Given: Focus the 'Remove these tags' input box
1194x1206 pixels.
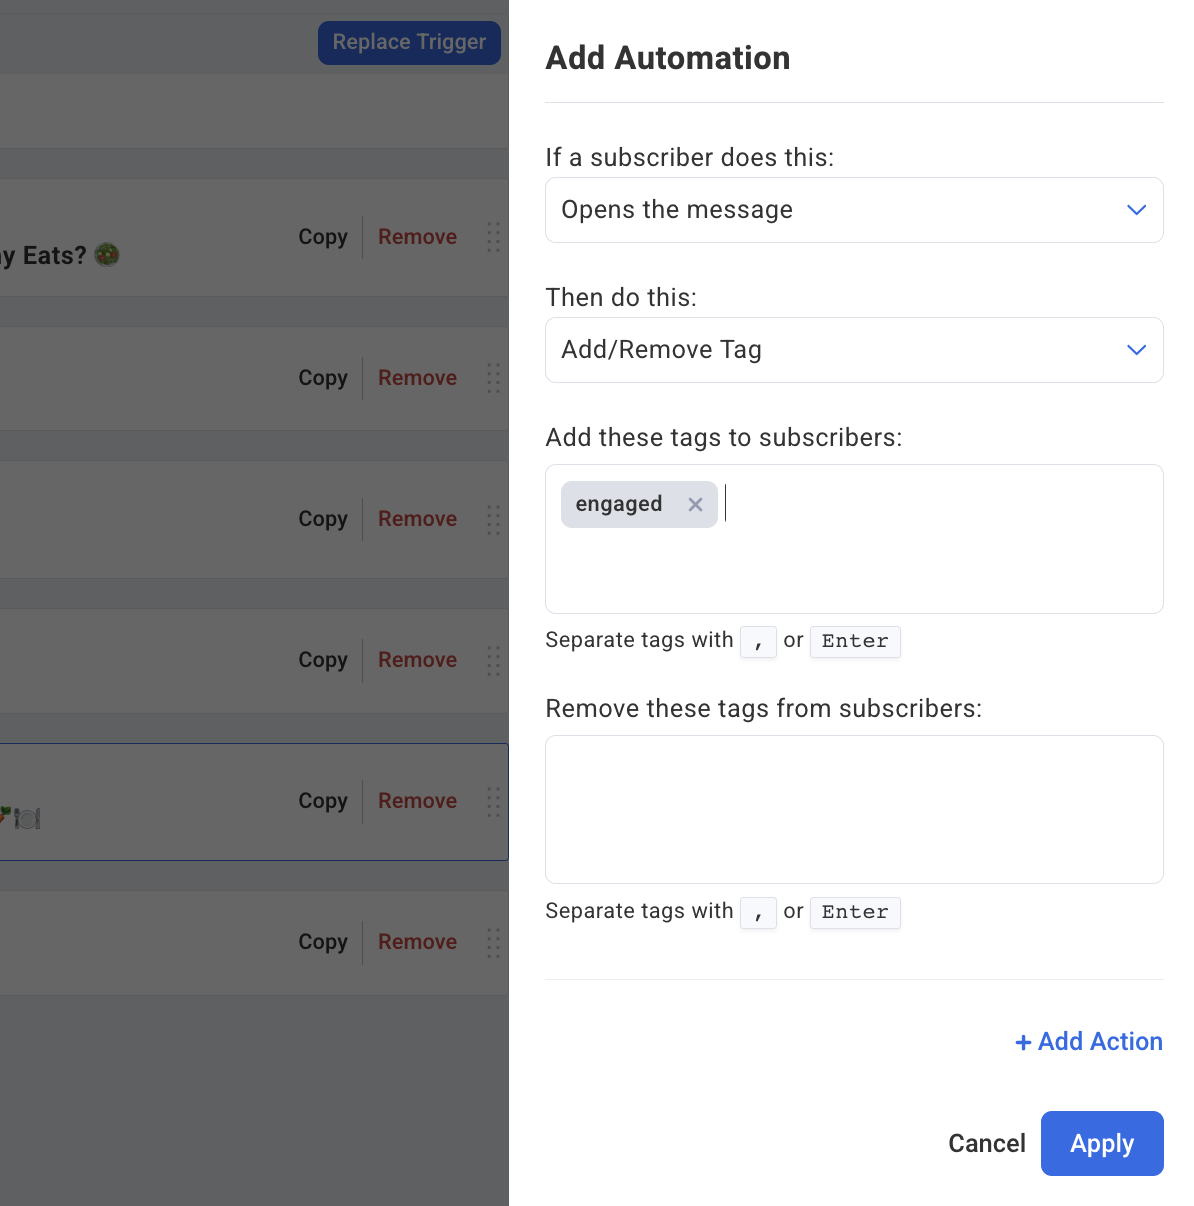Looking at the screenshot, I should pos(854,810).
